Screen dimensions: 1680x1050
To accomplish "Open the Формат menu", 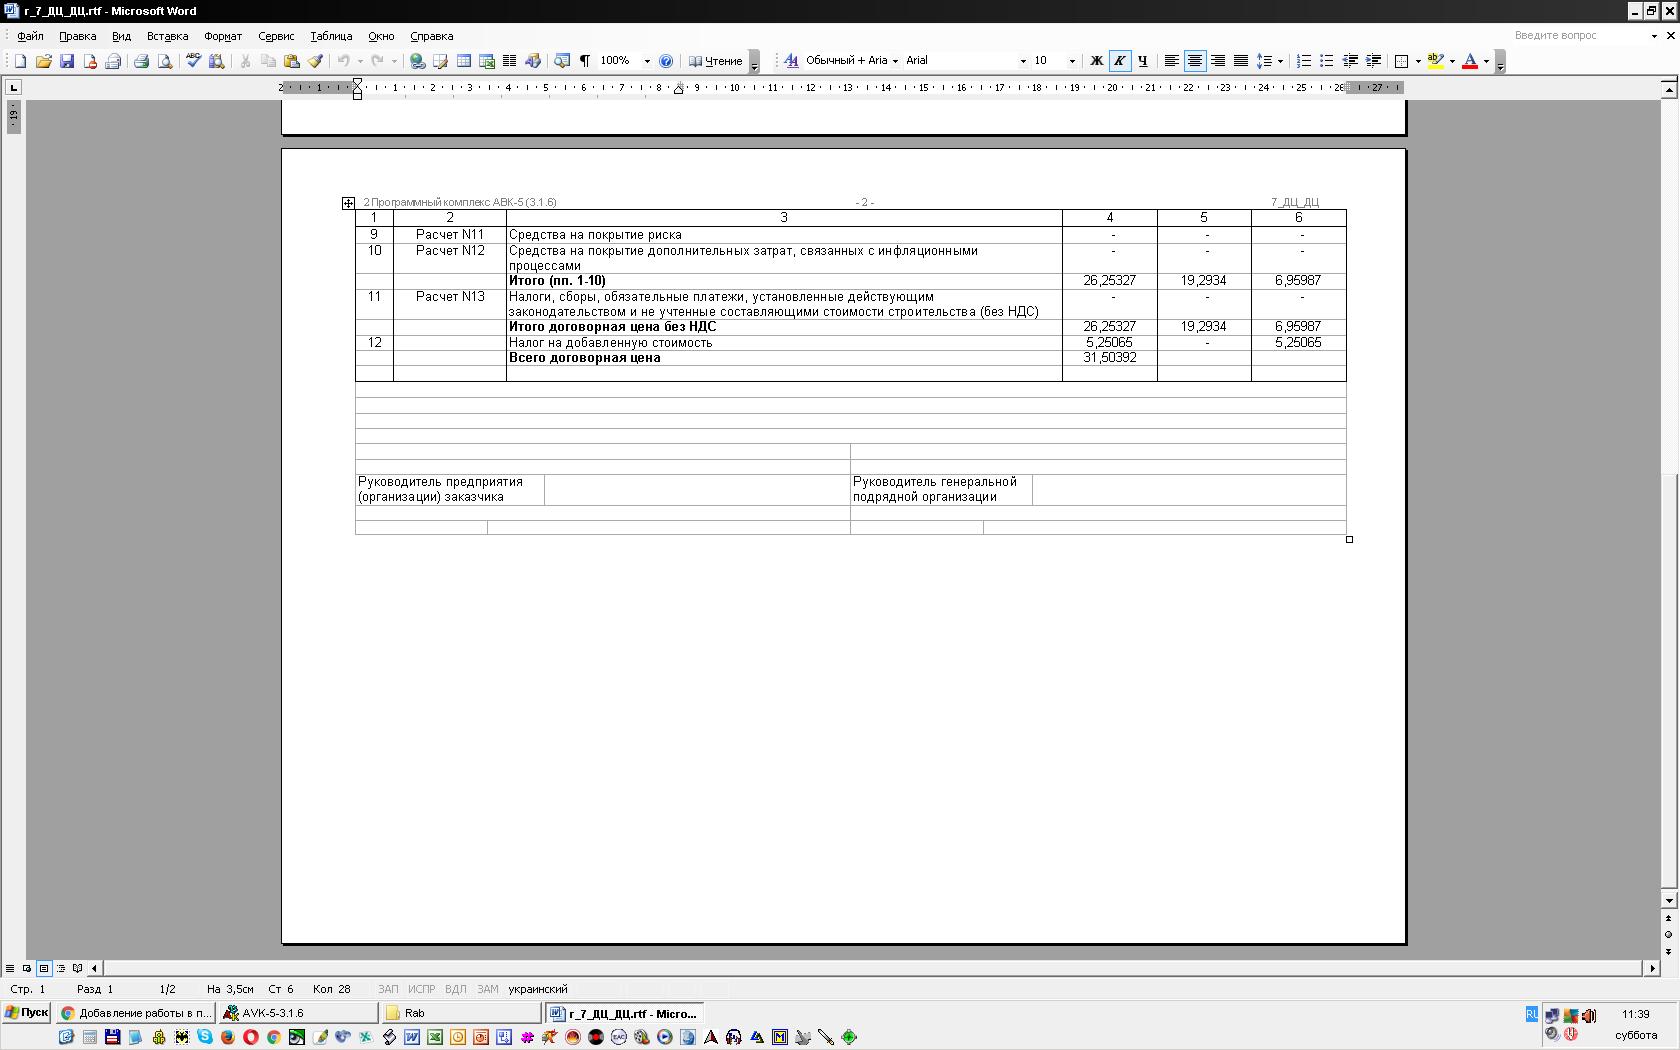I will tap(223, 36).
